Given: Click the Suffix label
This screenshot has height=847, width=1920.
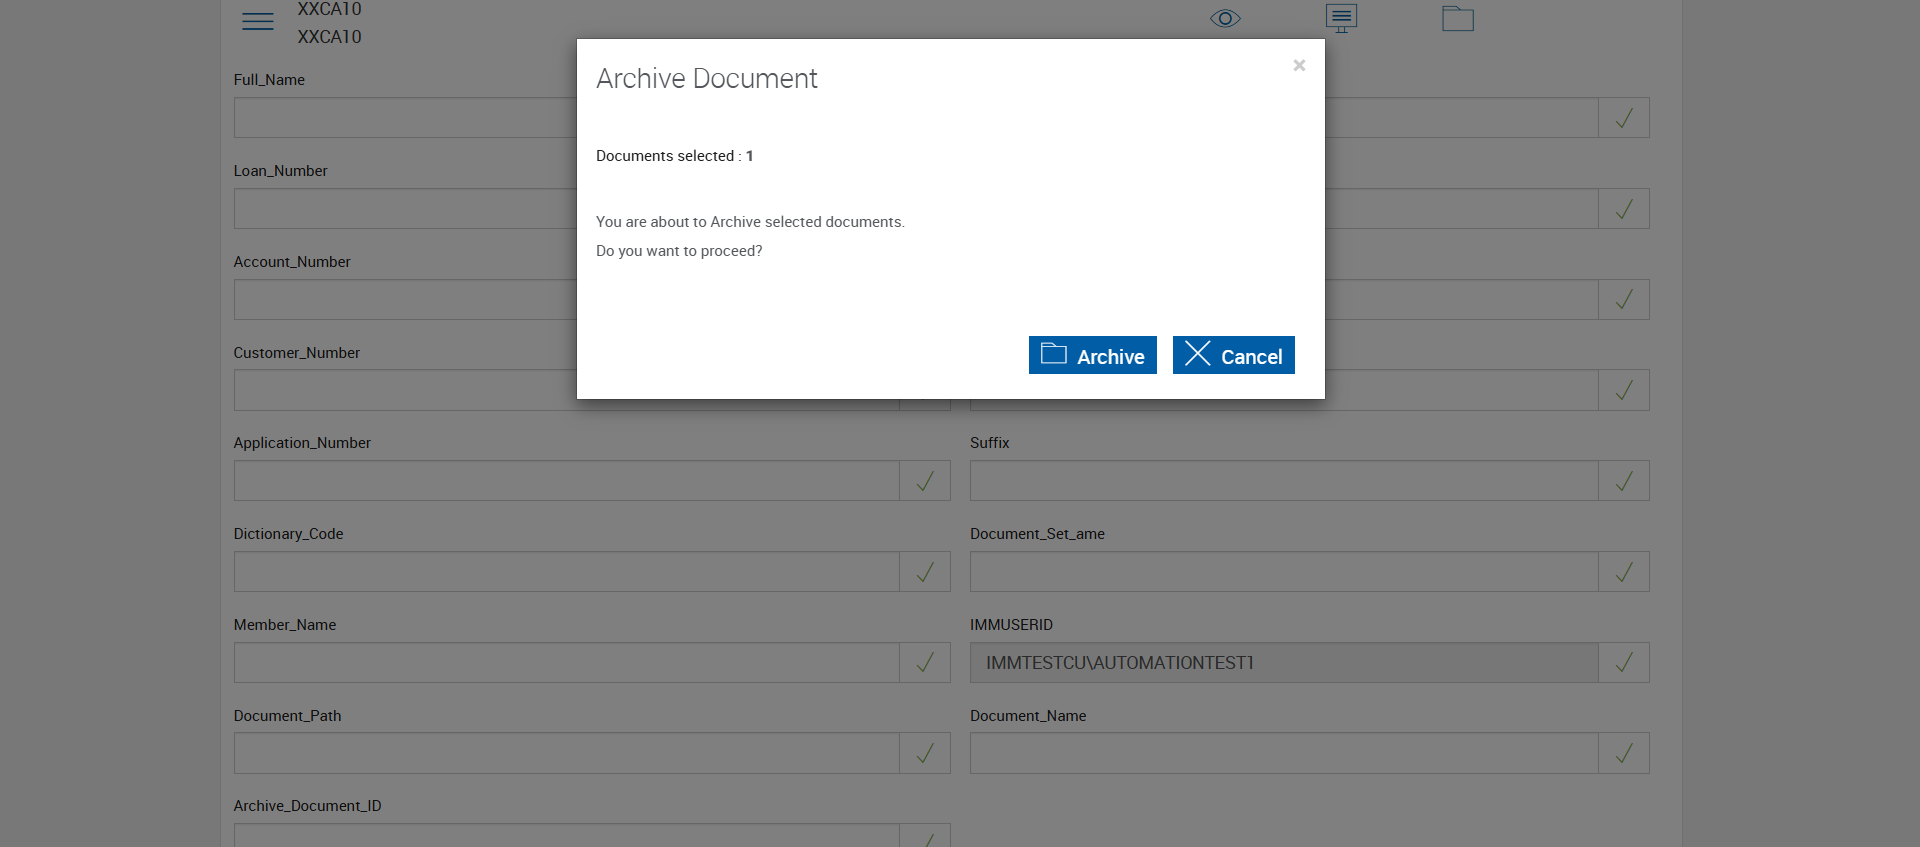Looking at the screenshot, I should [990, 443].
